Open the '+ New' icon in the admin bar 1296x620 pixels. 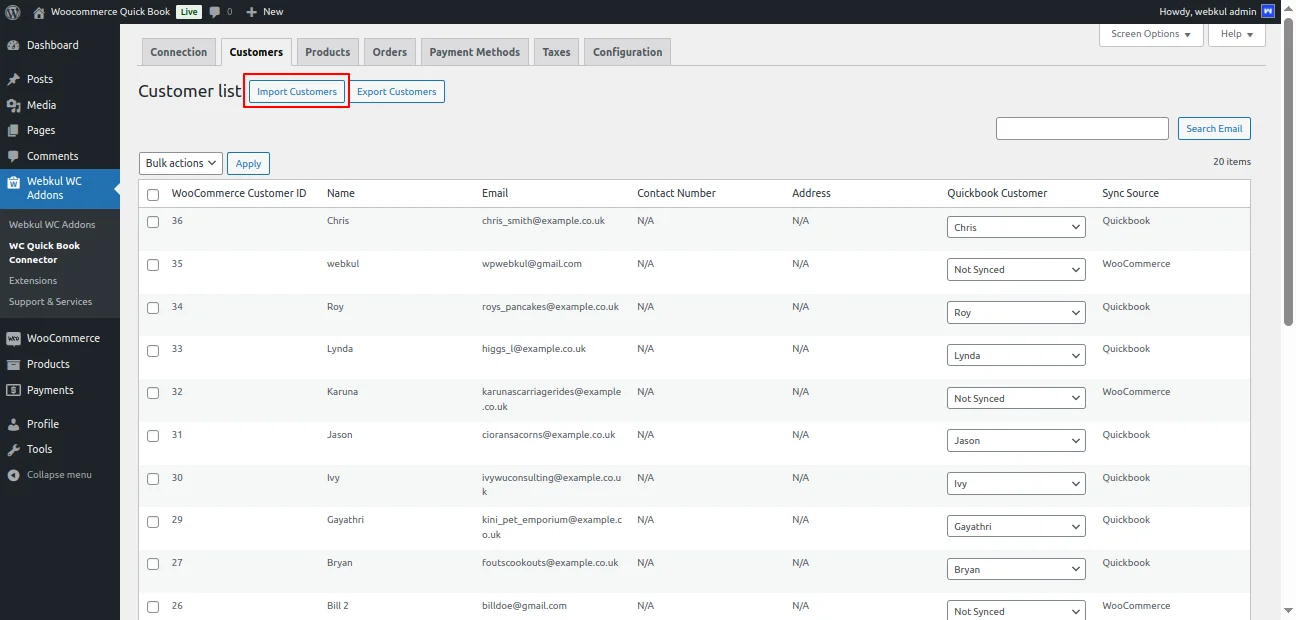coord(263,12)
